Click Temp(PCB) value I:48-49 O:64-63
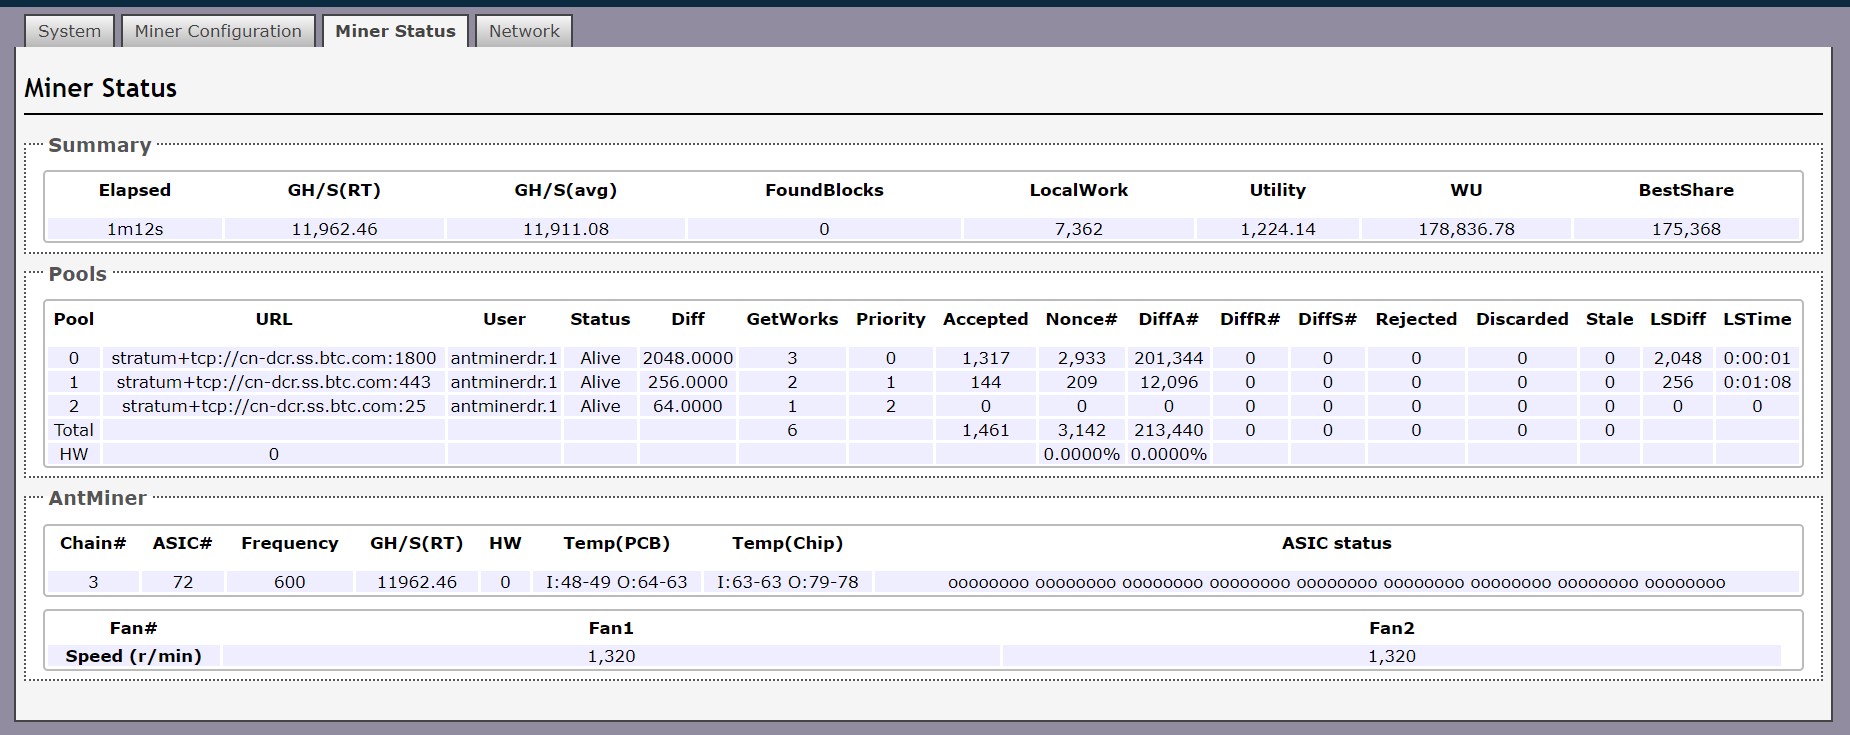The image size is (1850, 735). point(616,582)
